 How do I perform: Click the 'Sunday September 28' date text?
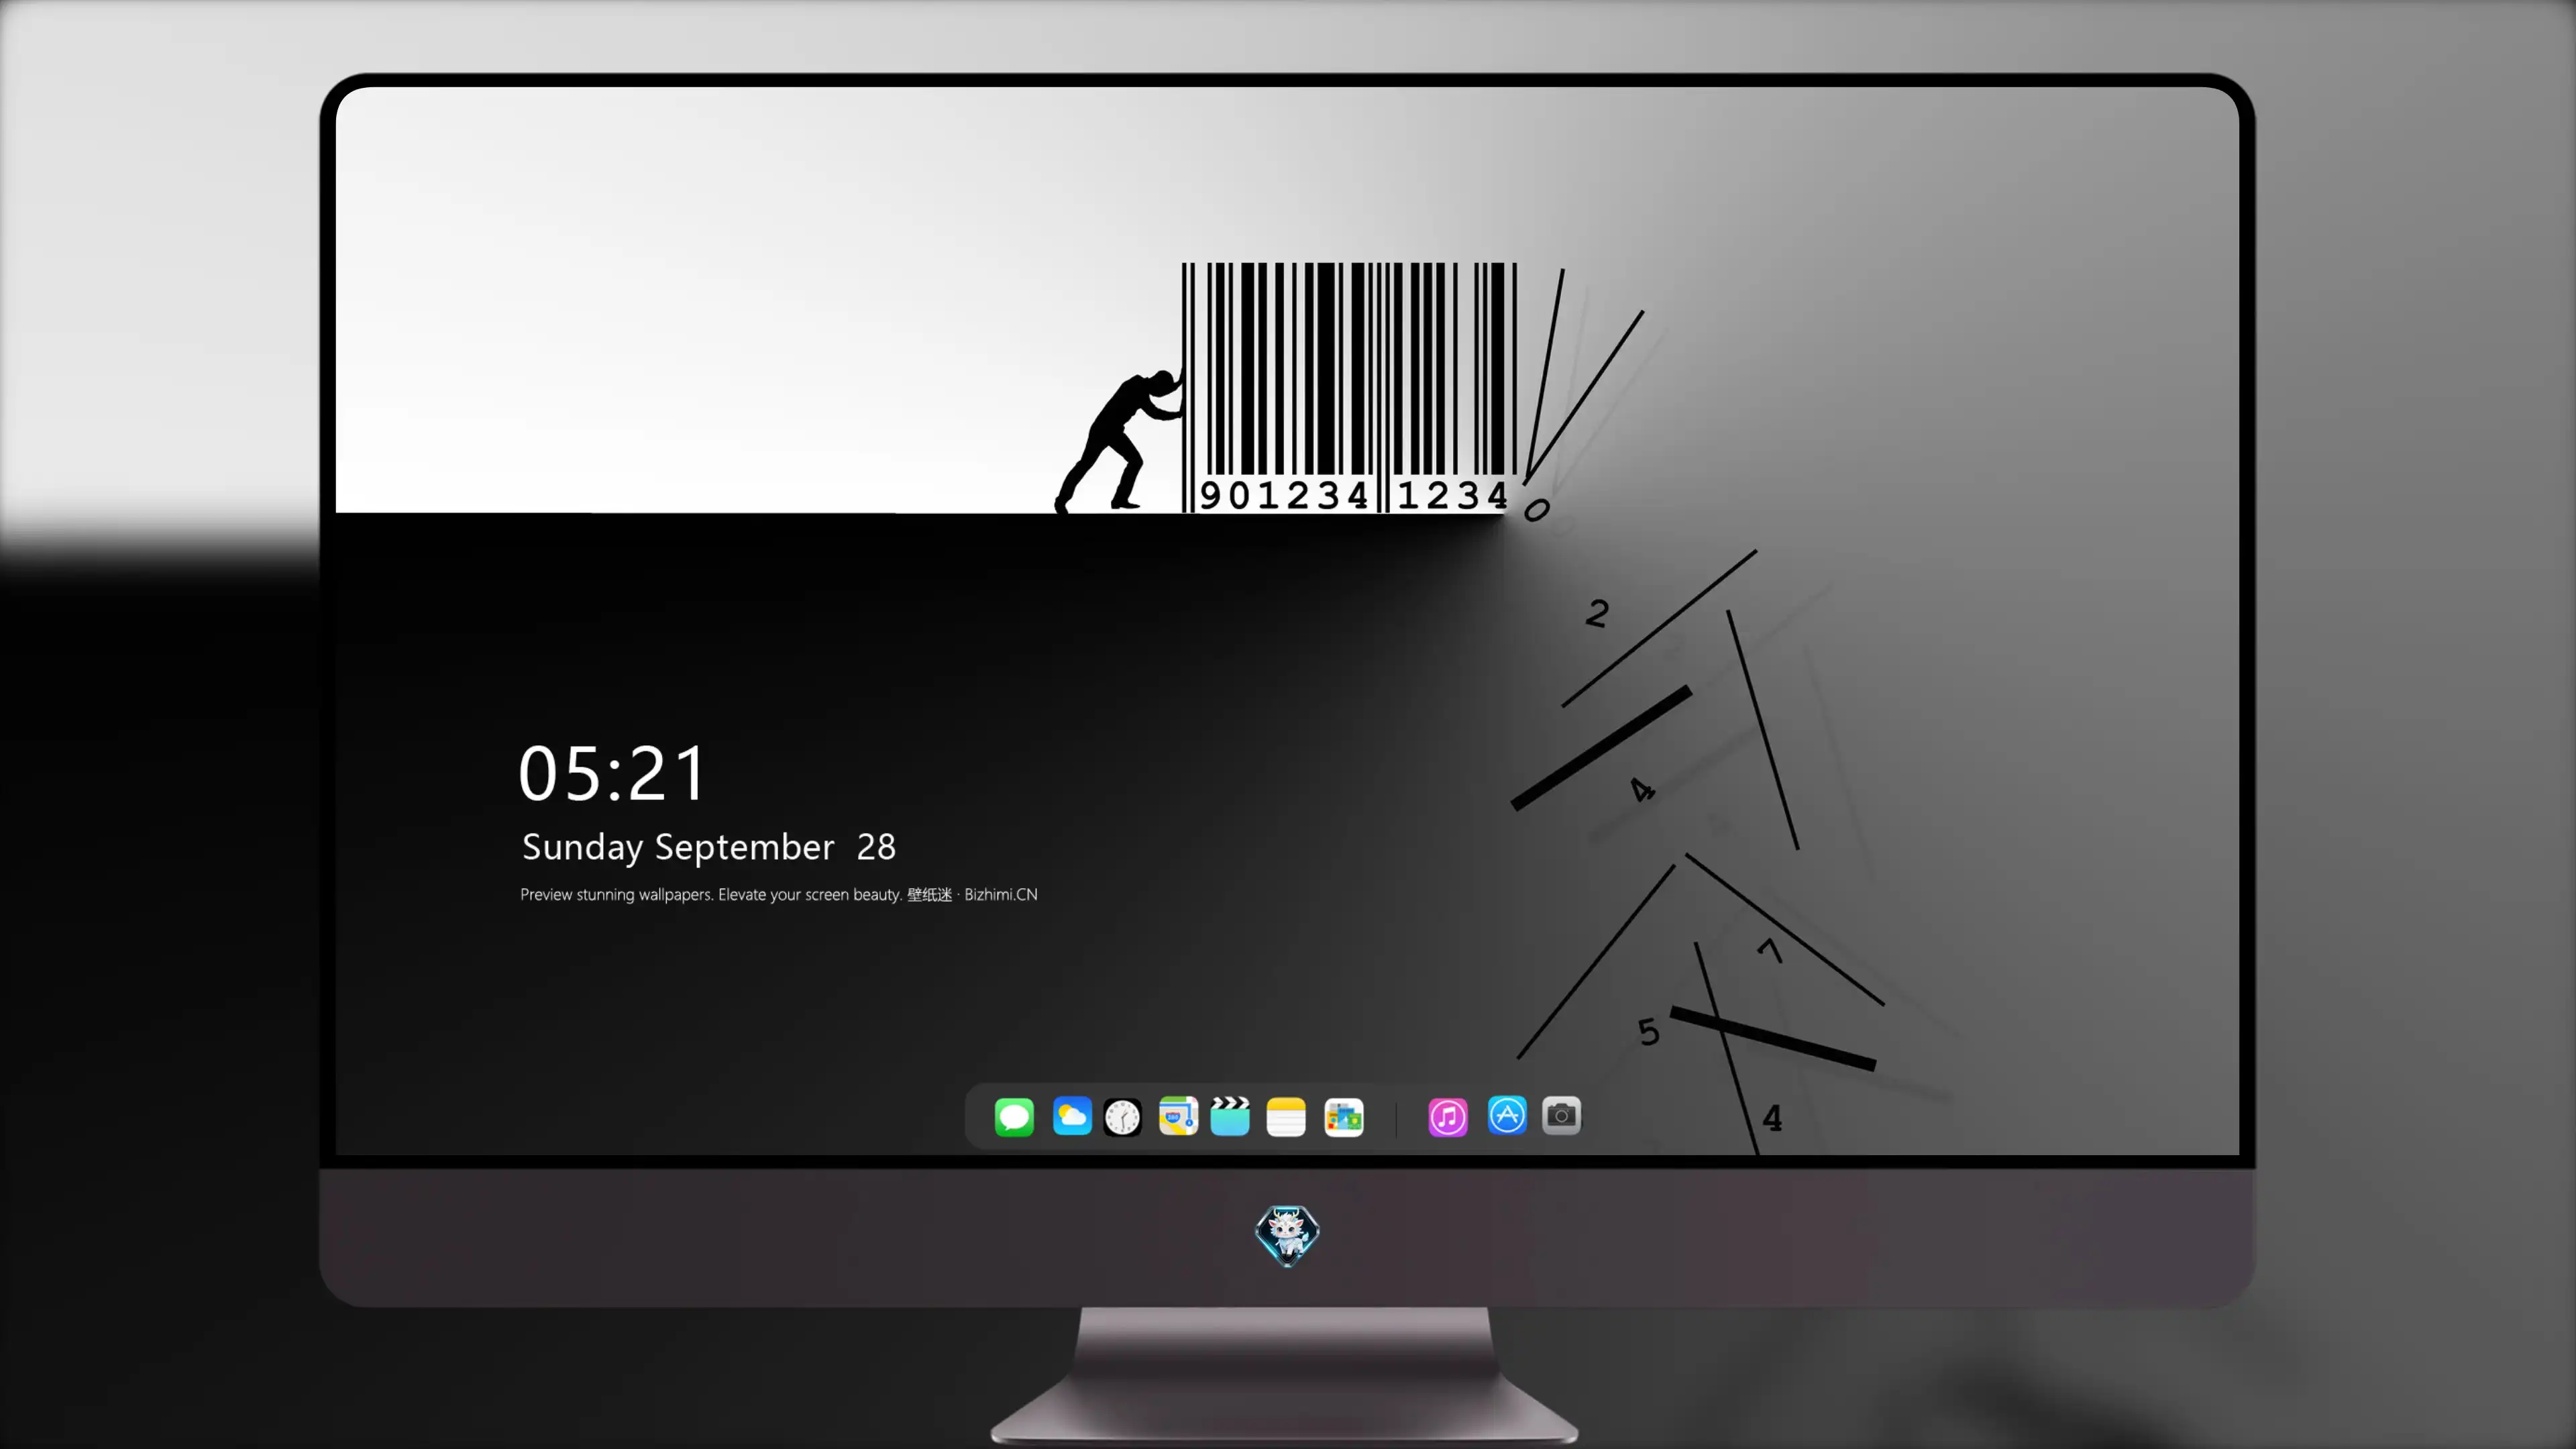pos(709,848)
